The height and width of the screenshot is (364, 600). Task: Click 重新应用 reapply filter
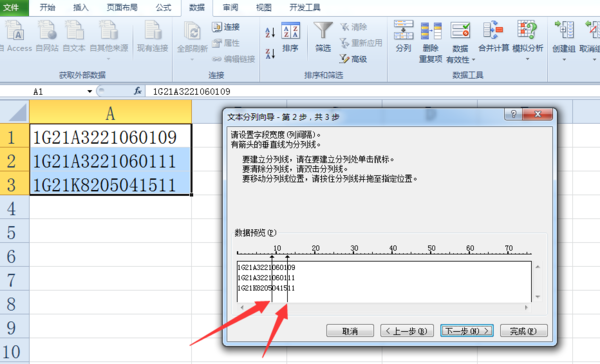pos(361,43)
